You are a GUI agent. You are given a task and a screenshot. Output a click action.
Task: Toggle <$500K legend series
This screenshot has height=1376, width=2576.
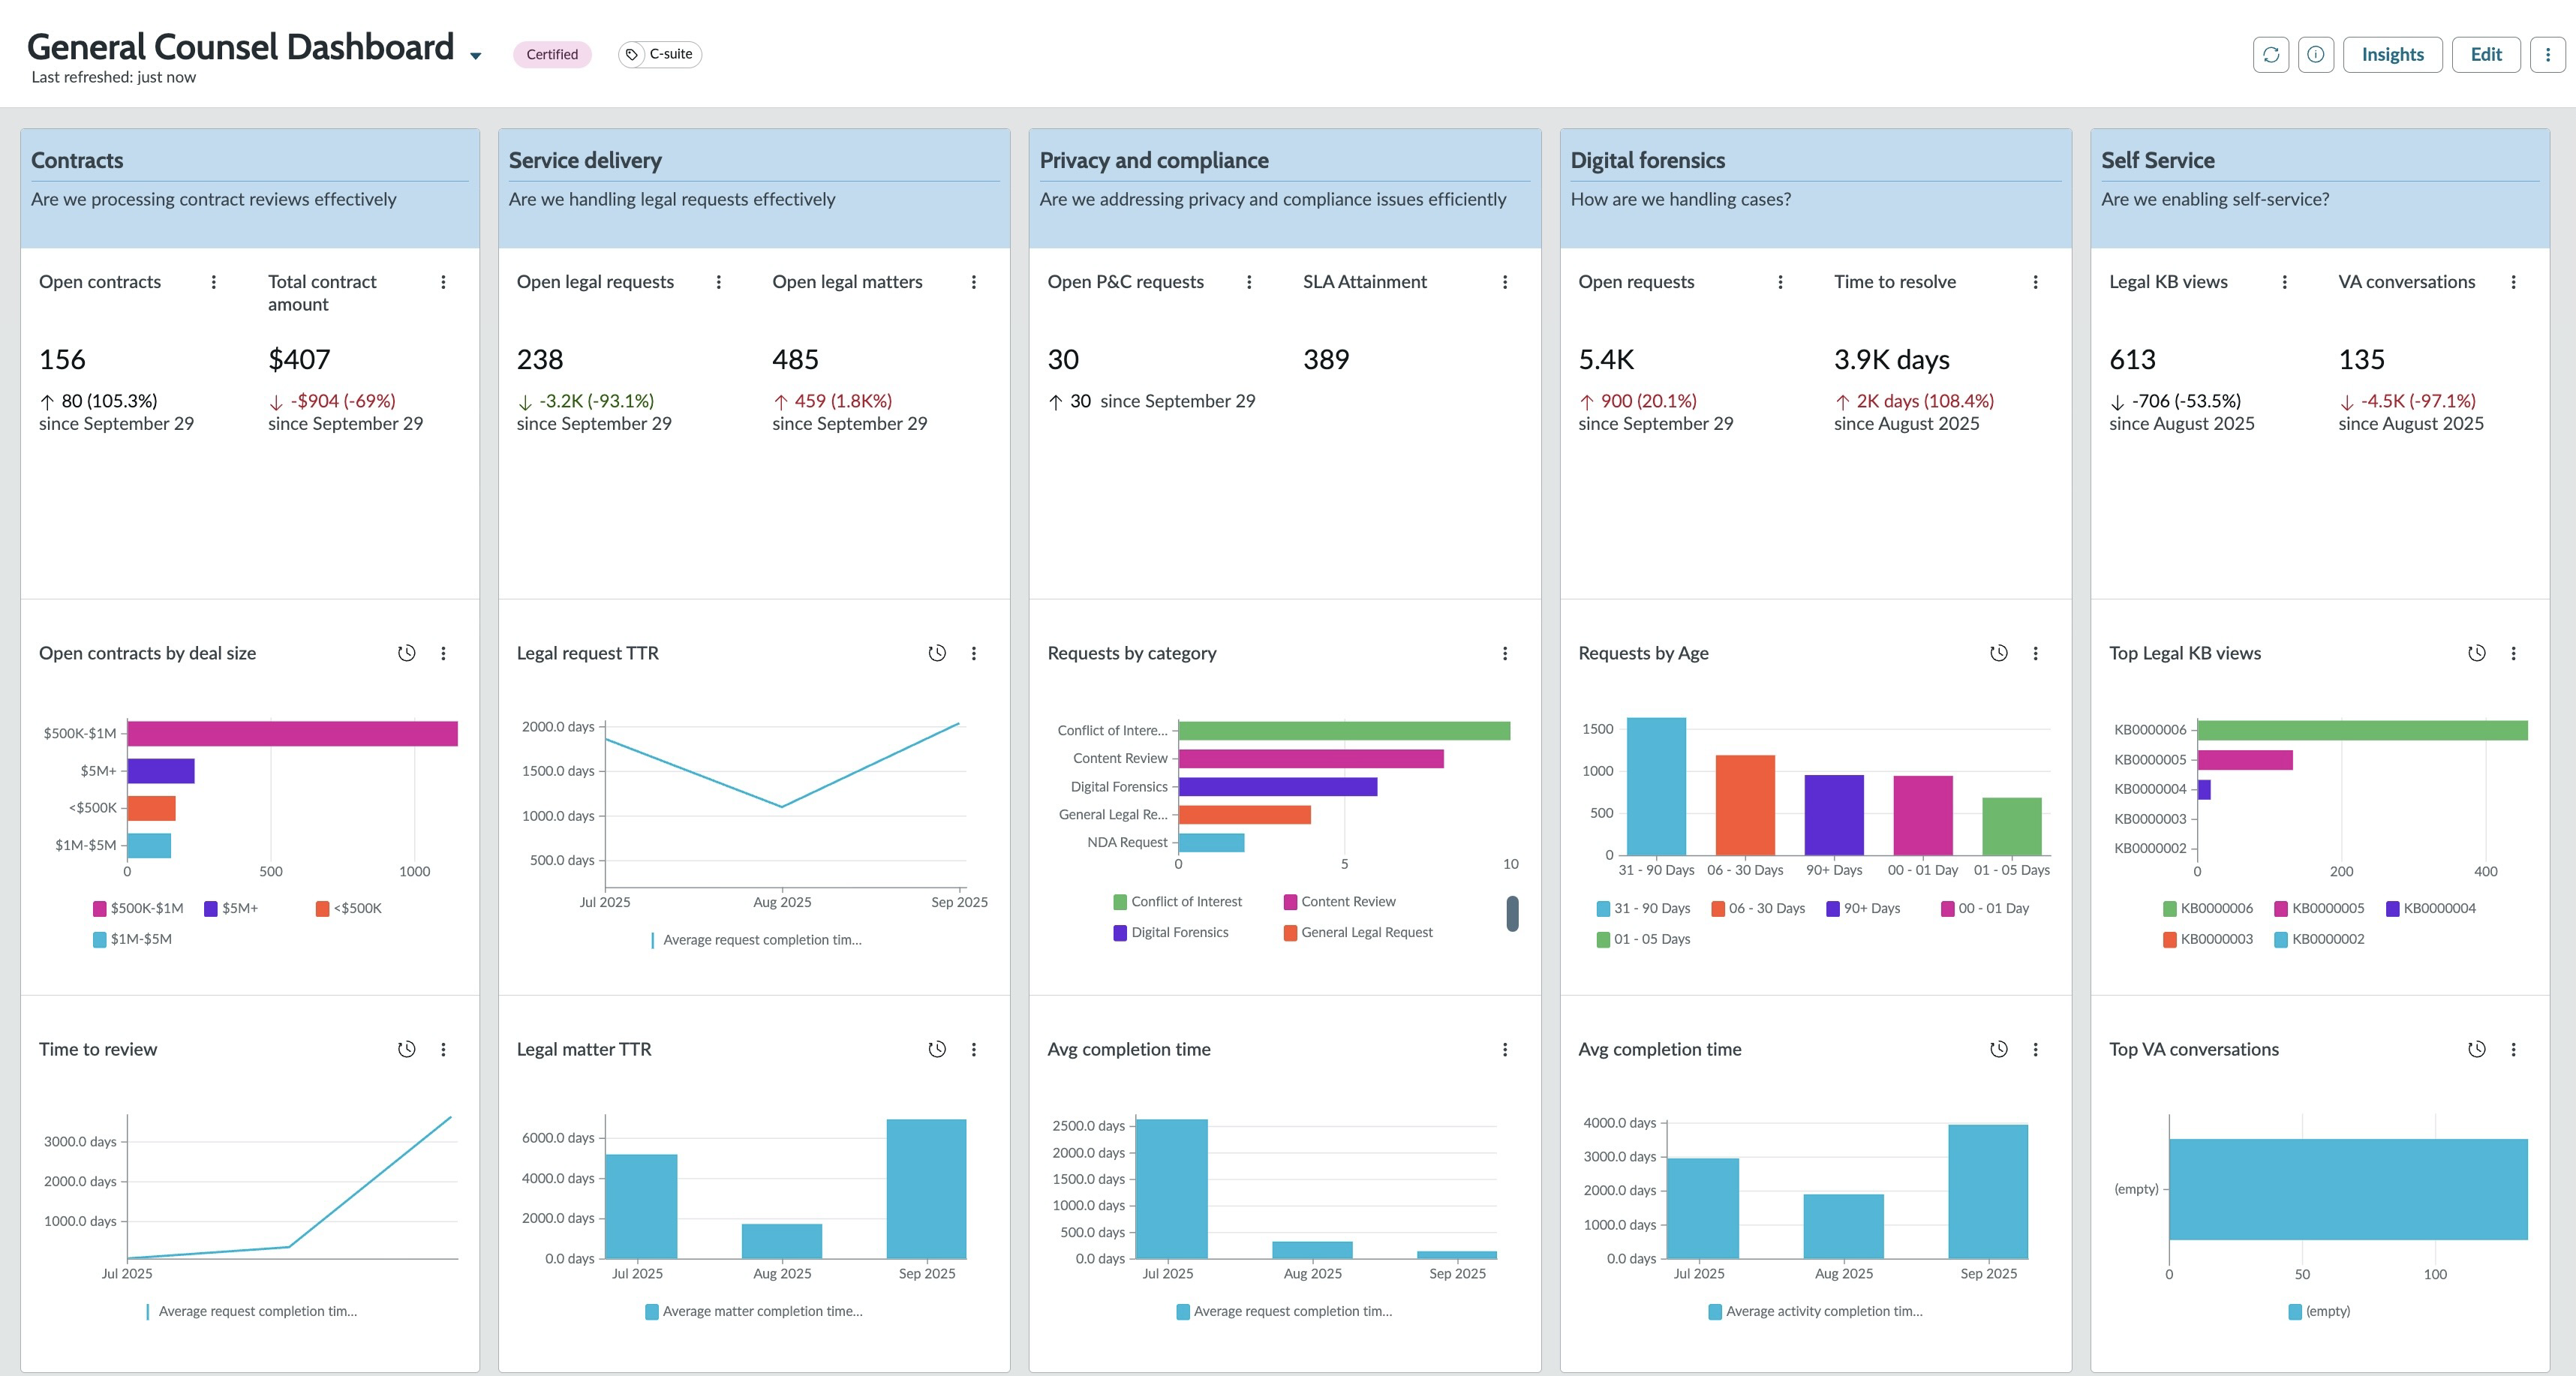click(348, 908)
